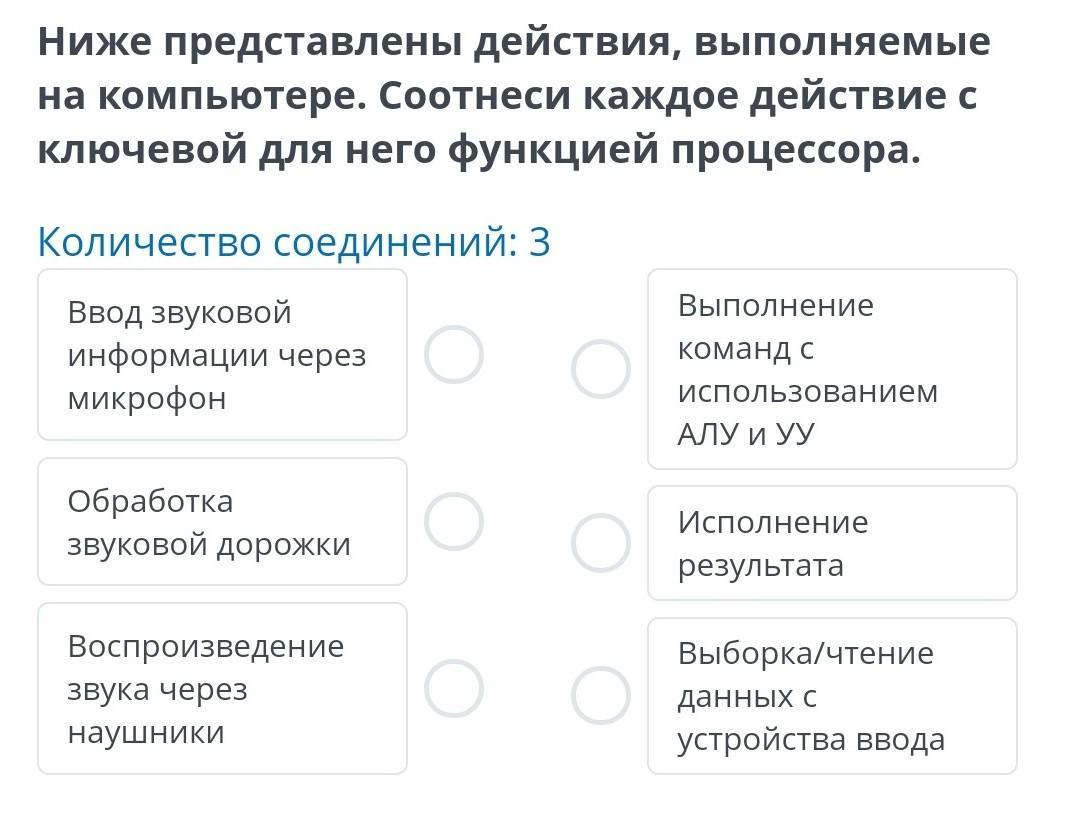1067x829 pixels.
Task: Click the 'Выборка/чтение данных с устройства ввода' card
Action: click(832, 696)
